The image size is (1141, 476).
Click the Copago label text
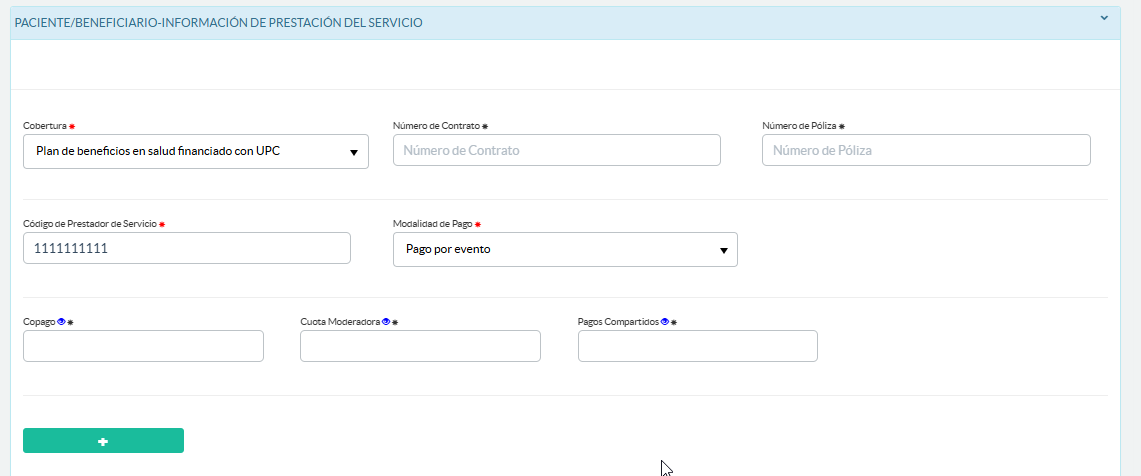[39, 322]
